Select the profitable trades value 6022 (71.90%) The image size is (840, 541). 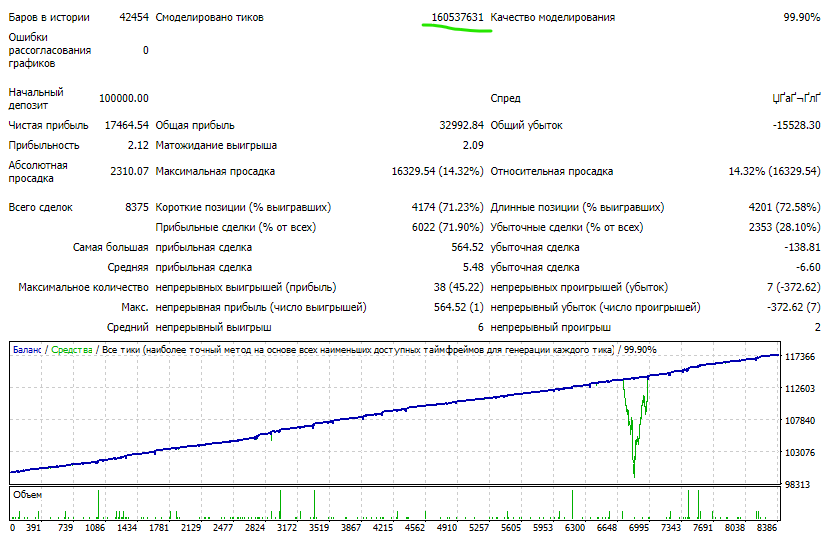coord(447,227)
